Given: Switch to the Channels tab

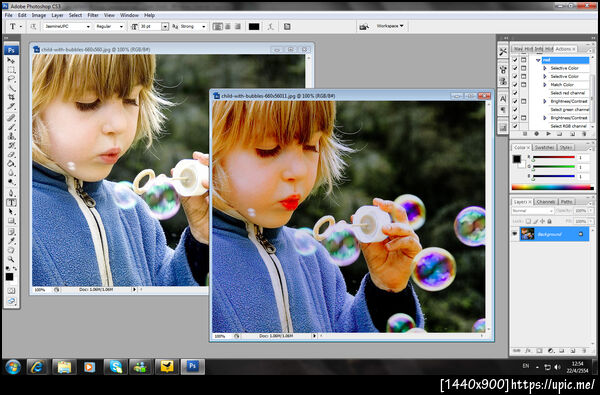Looking at the screenshot, I should tap(546, 202).
